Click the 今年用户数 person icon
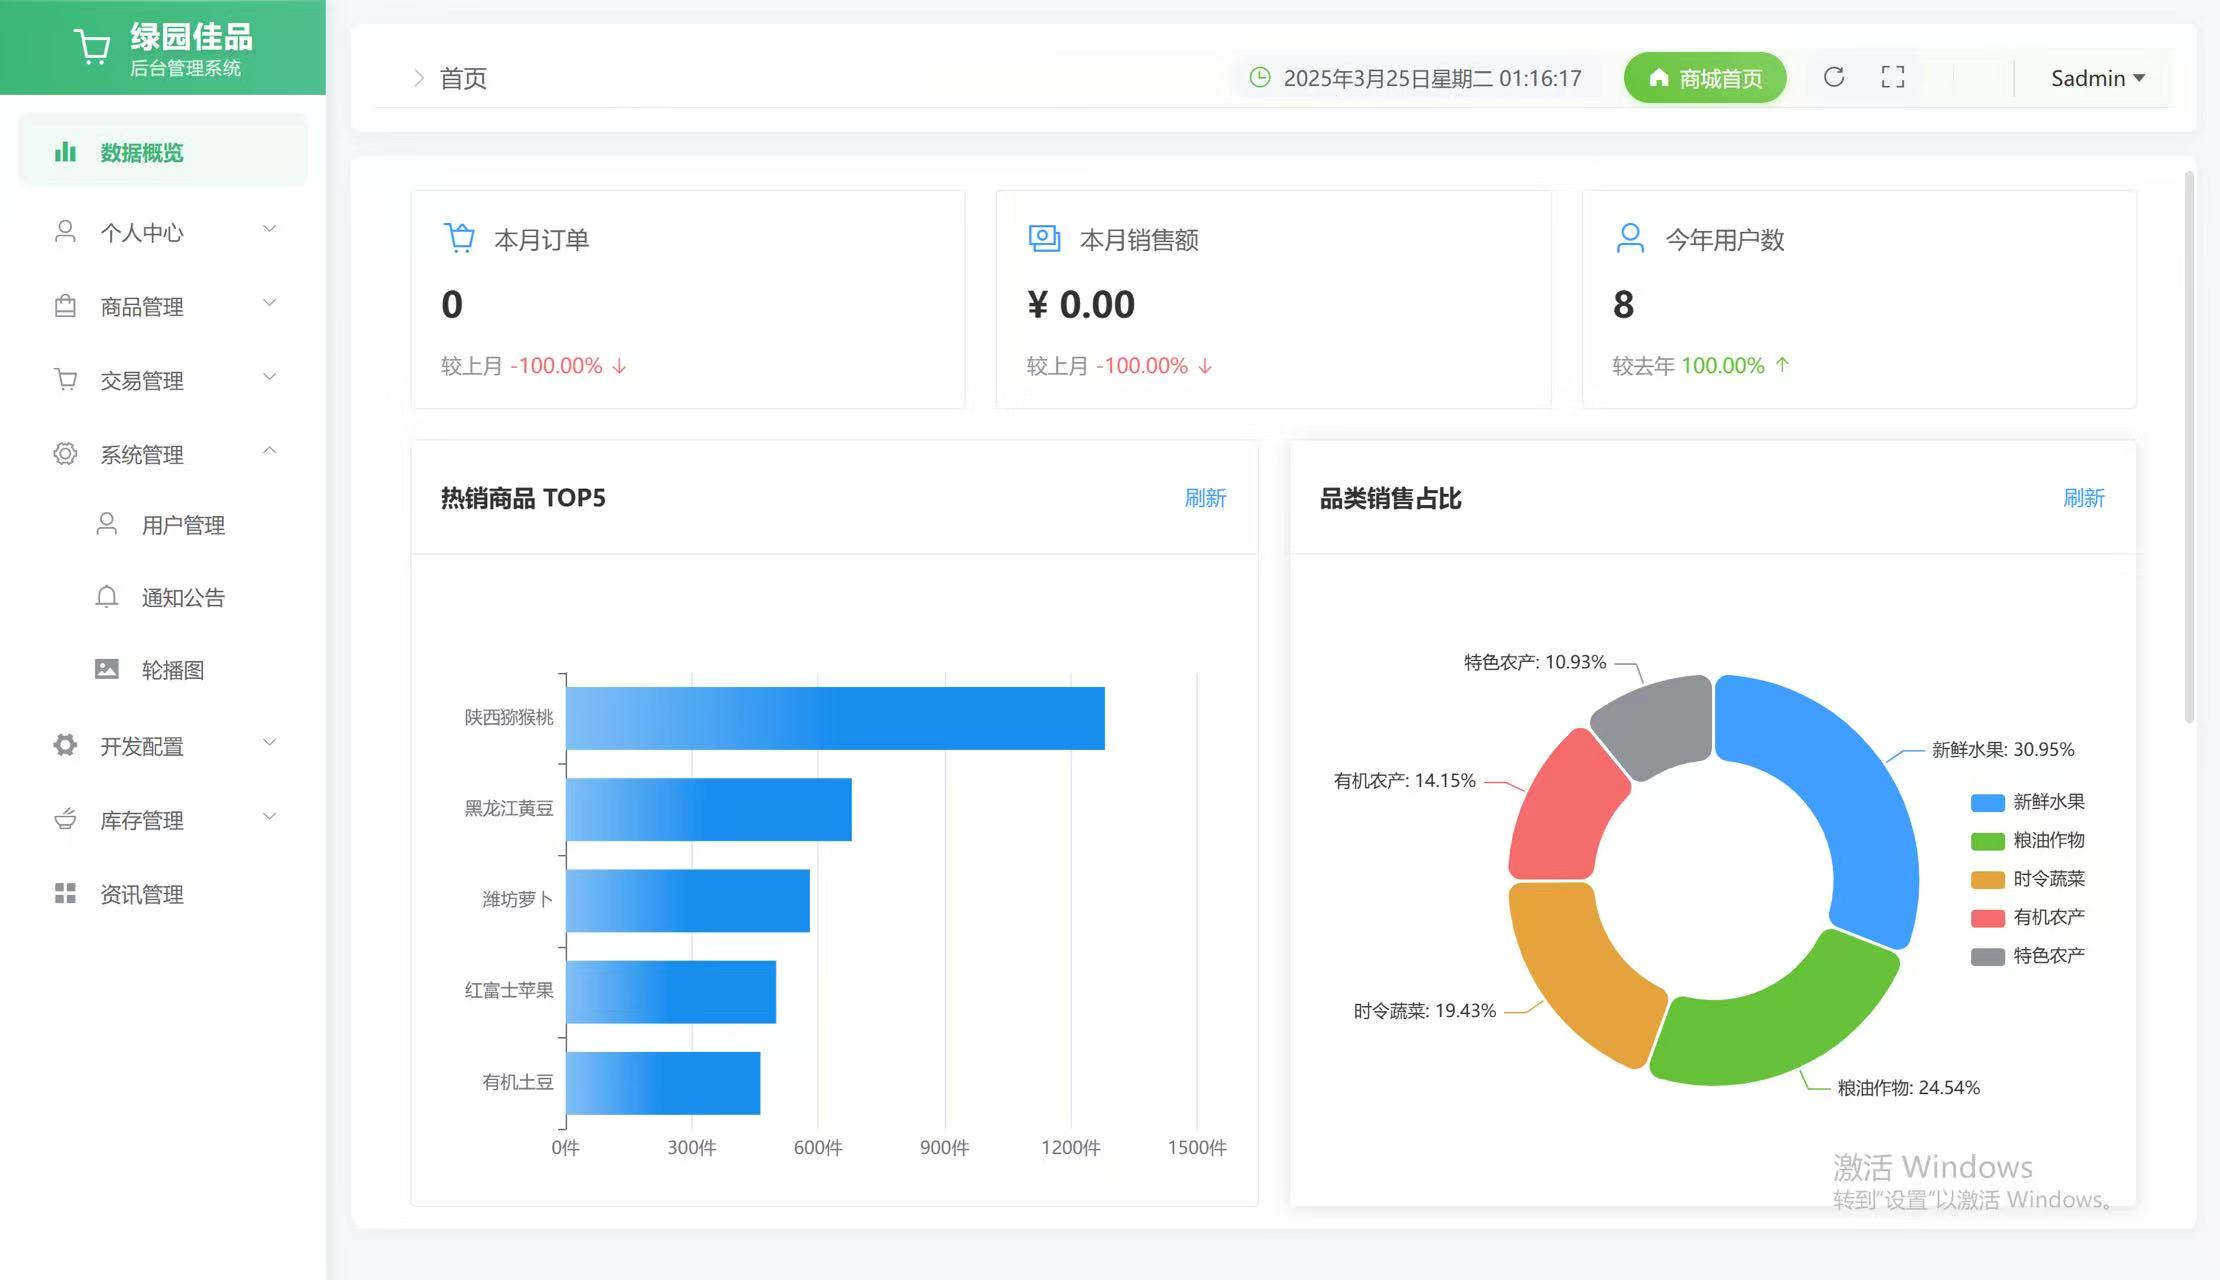The width and height of the screenshot is (2220, 1280). pos(1630,238)
